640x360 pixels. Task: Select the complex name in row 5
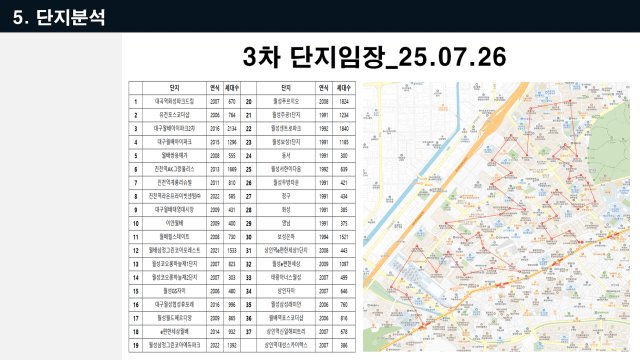174,156
